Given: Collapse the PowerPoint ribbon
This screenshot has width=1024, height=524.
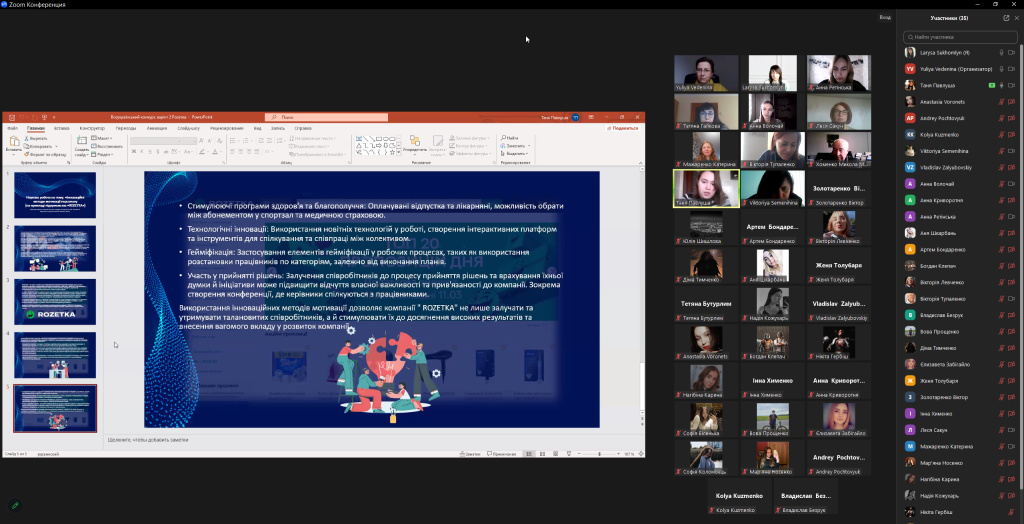Looking at the screenshot, I should [640, 161].
